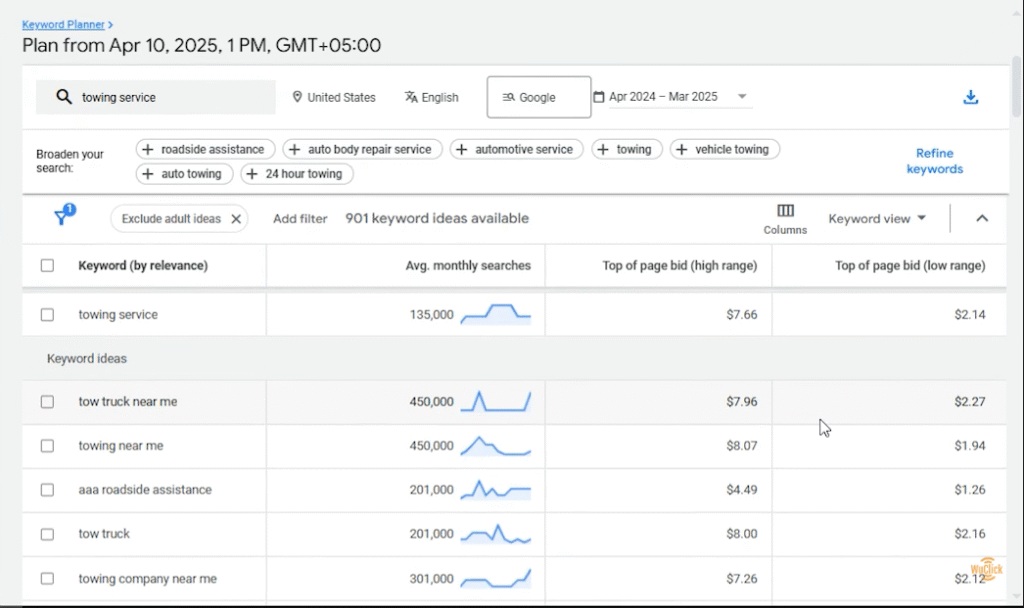Add automotive service suggestion chip

(517, 150)
